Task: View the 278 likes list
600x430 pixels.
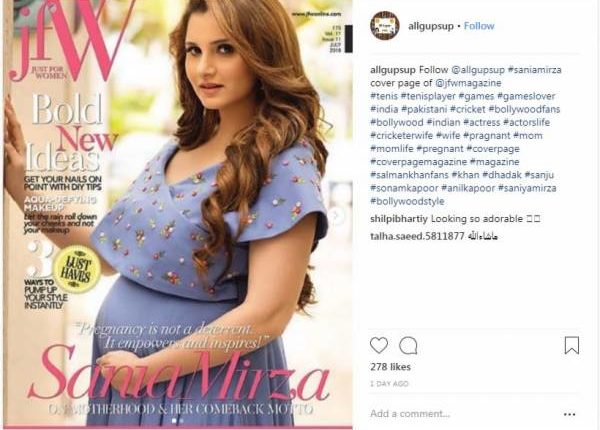Action: click(390, 367)
